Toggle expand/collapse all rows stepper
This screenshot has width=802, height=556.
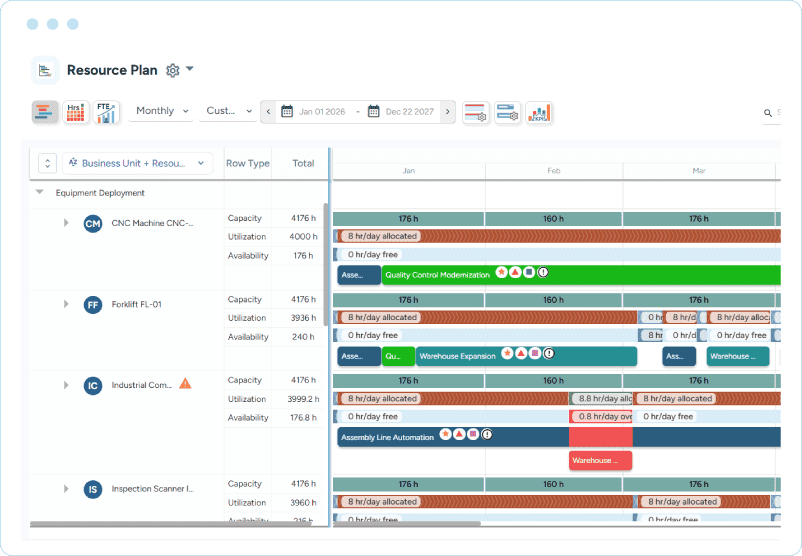(48, 163)
